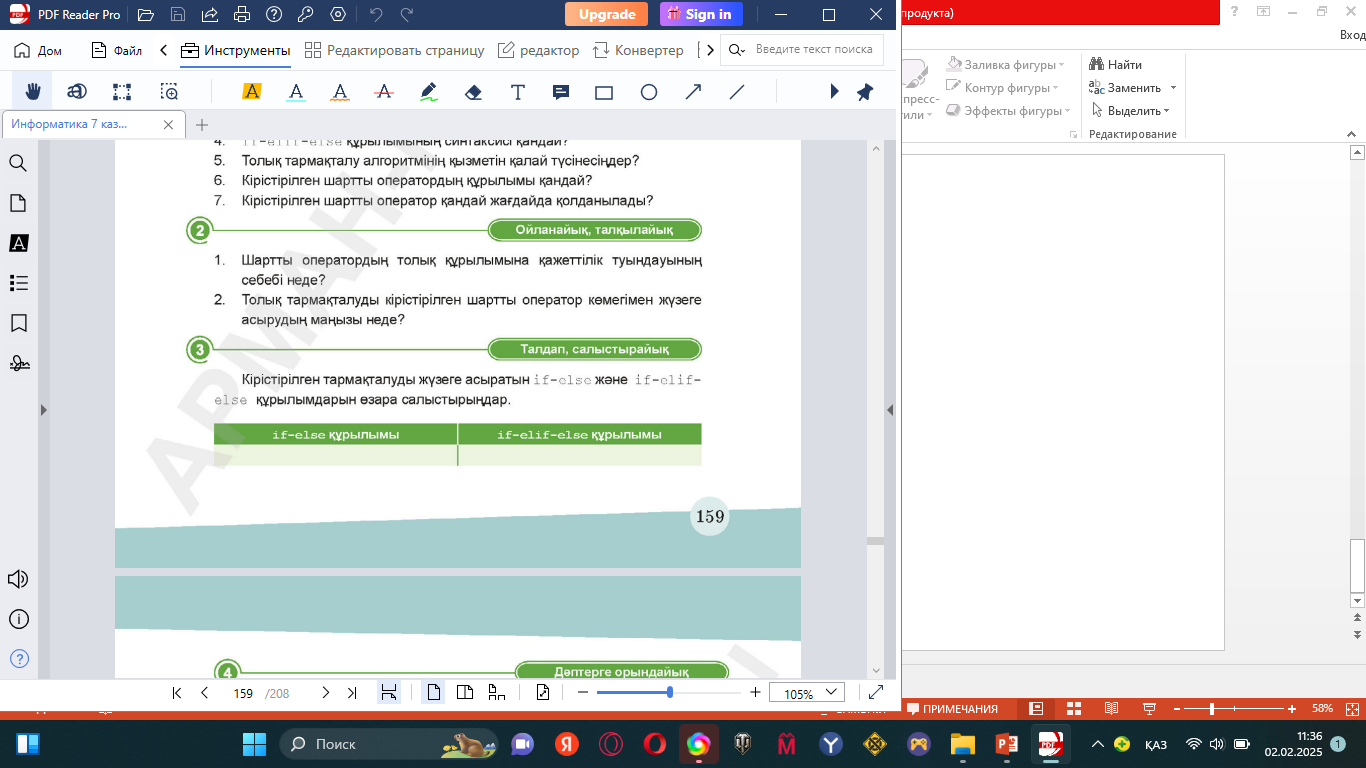The image size is (1366, 768).
Task: Expand the right side panel
Action: click(890, 410)
